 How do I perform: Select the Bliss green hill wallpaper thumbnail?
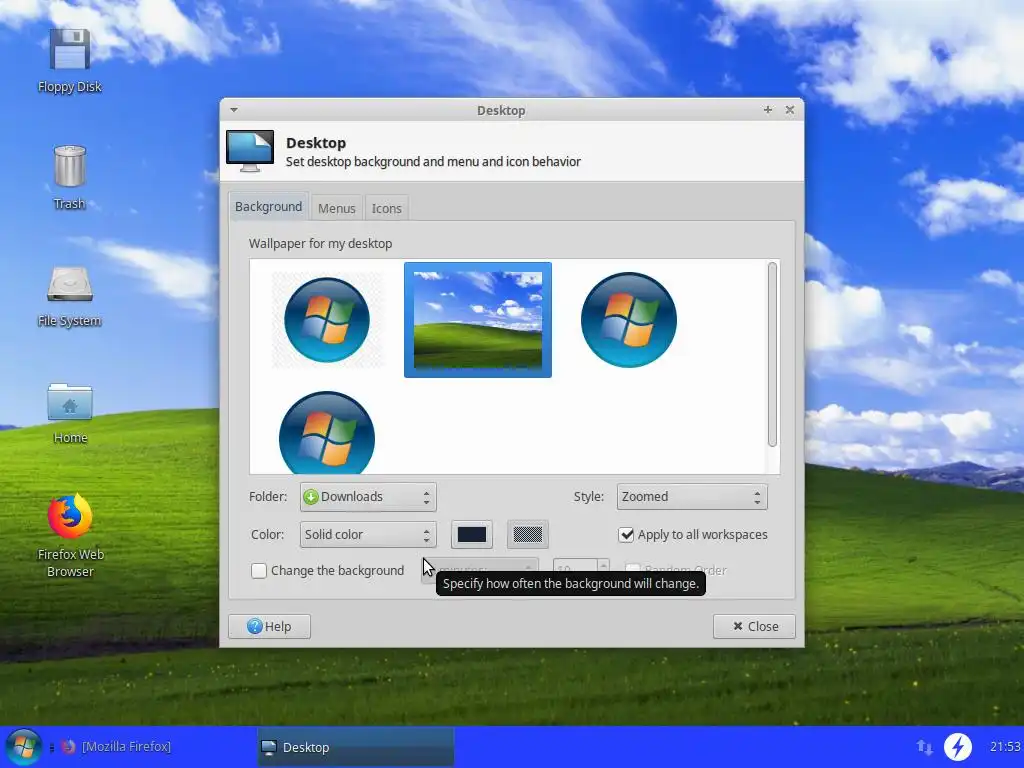click(478, 320)
